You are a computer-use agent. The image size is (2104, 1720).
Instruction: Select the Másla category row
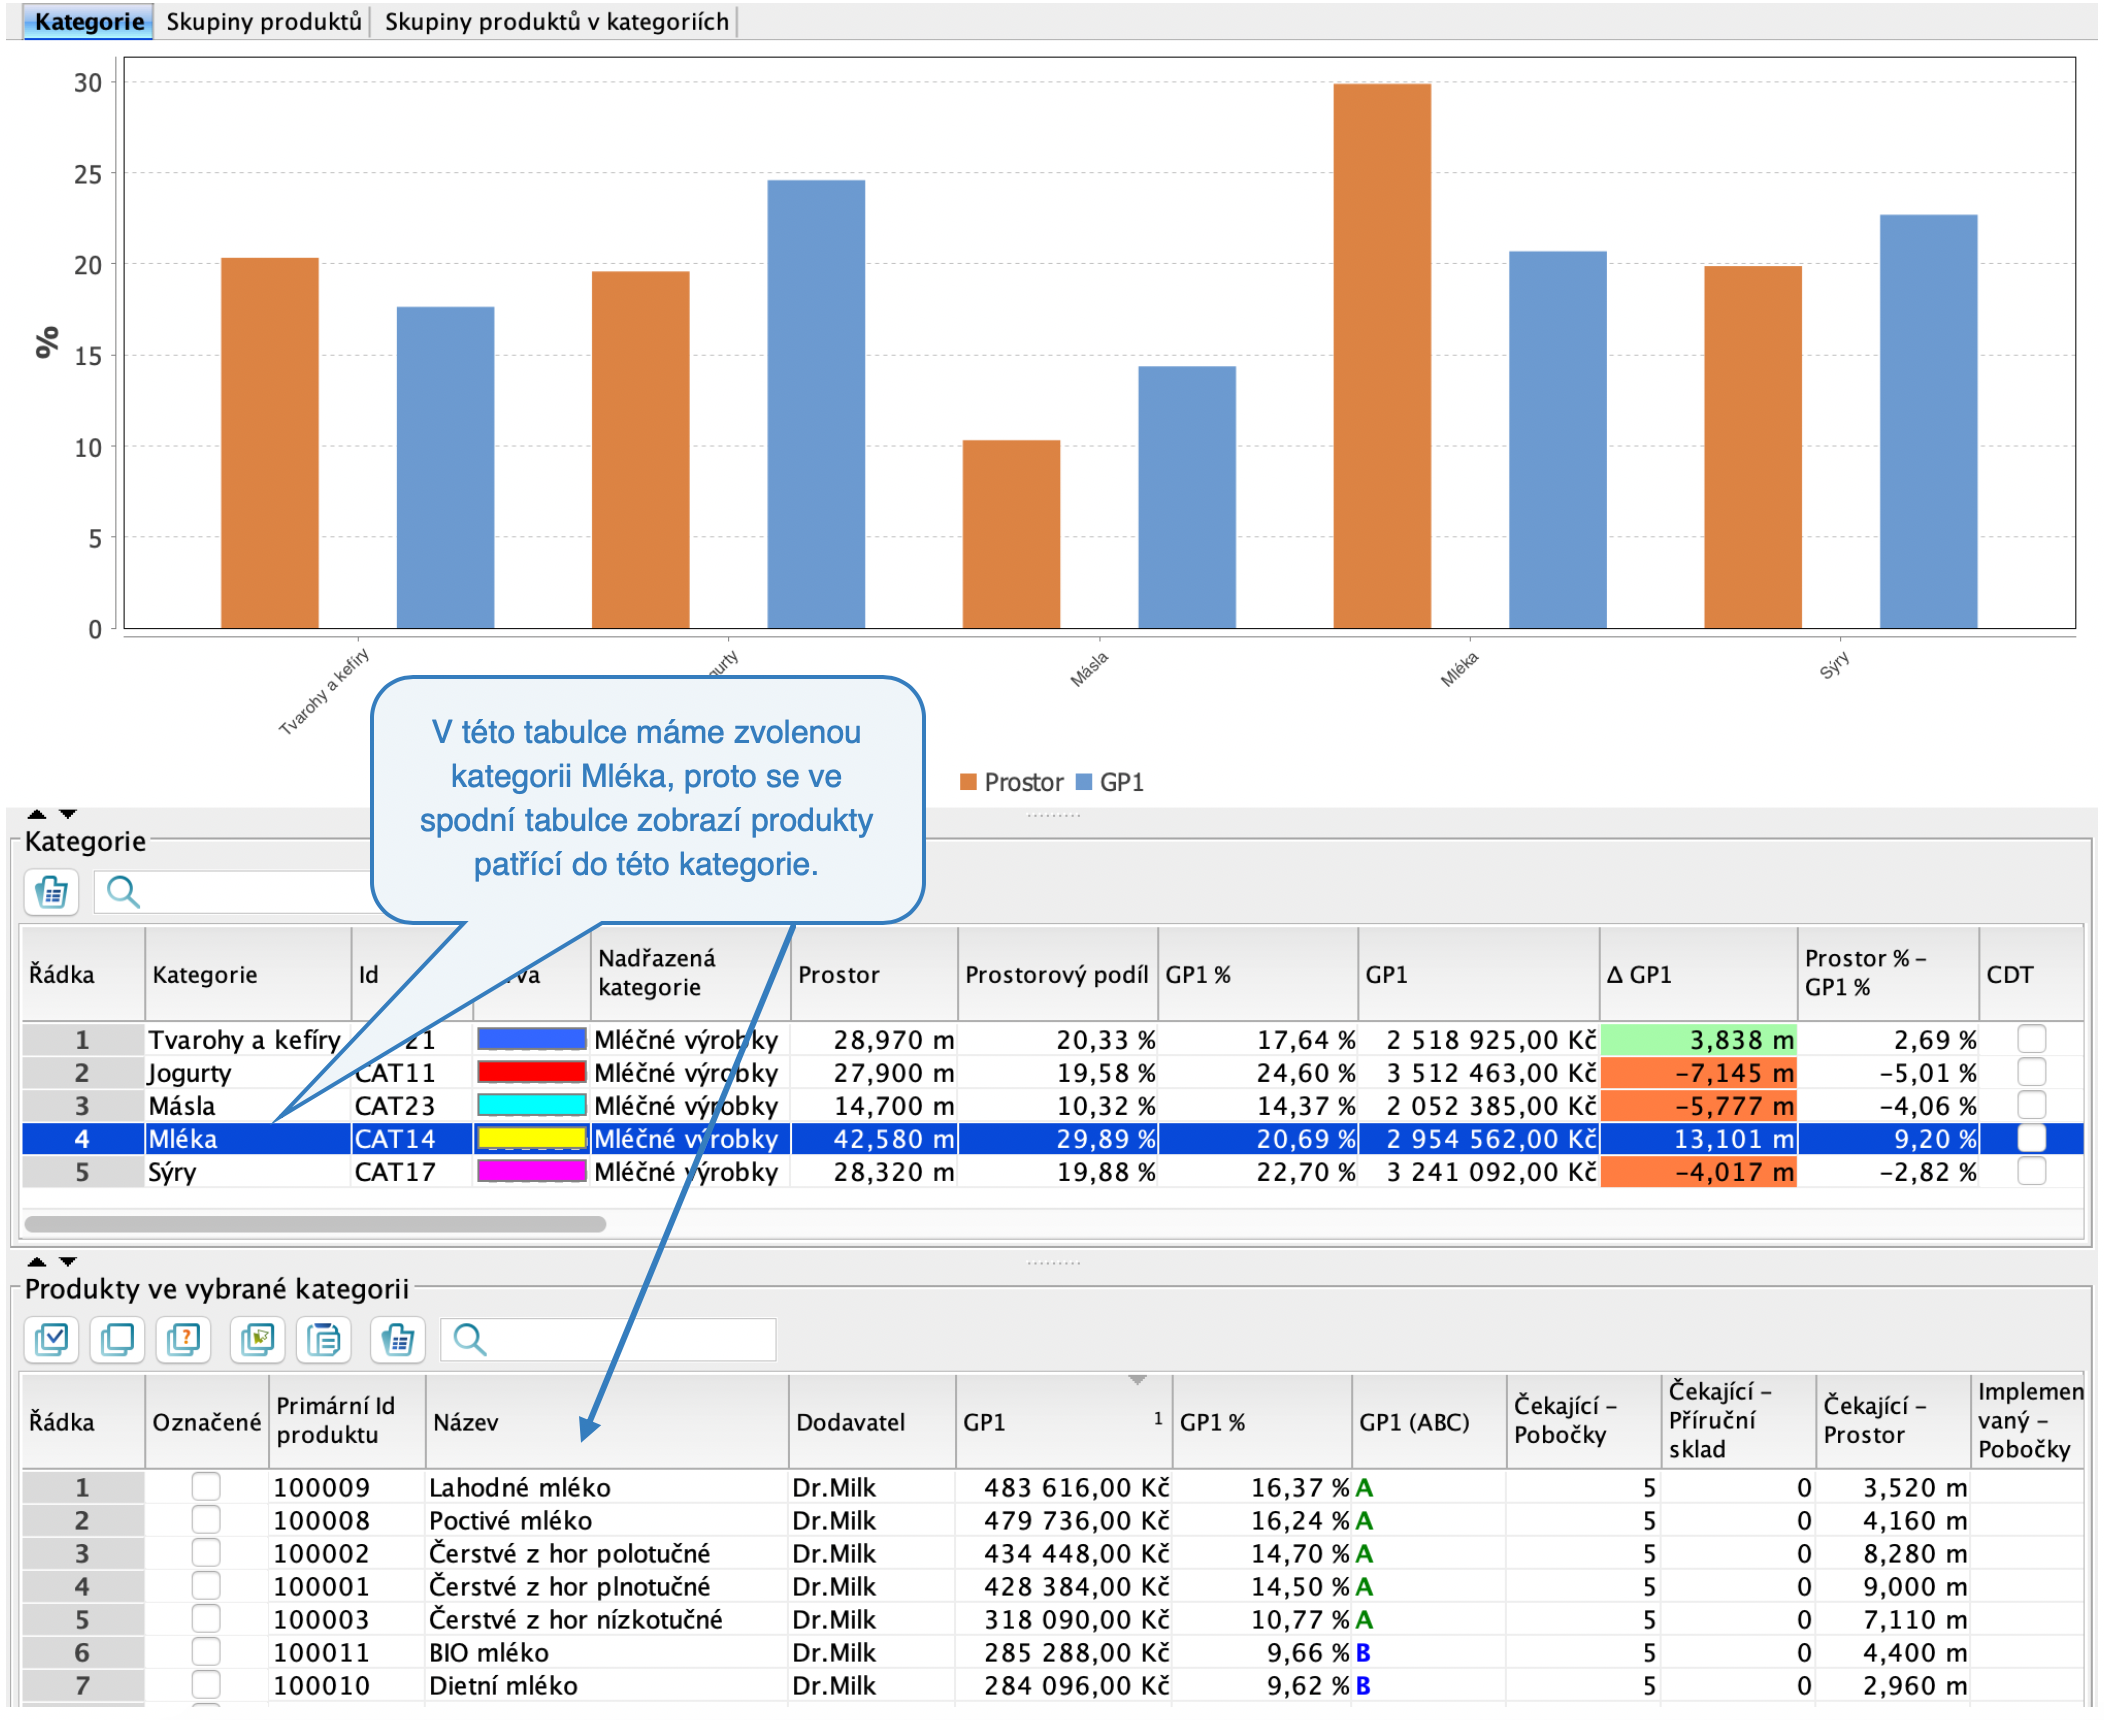pyautogui.click(x=1052, y=1105)
